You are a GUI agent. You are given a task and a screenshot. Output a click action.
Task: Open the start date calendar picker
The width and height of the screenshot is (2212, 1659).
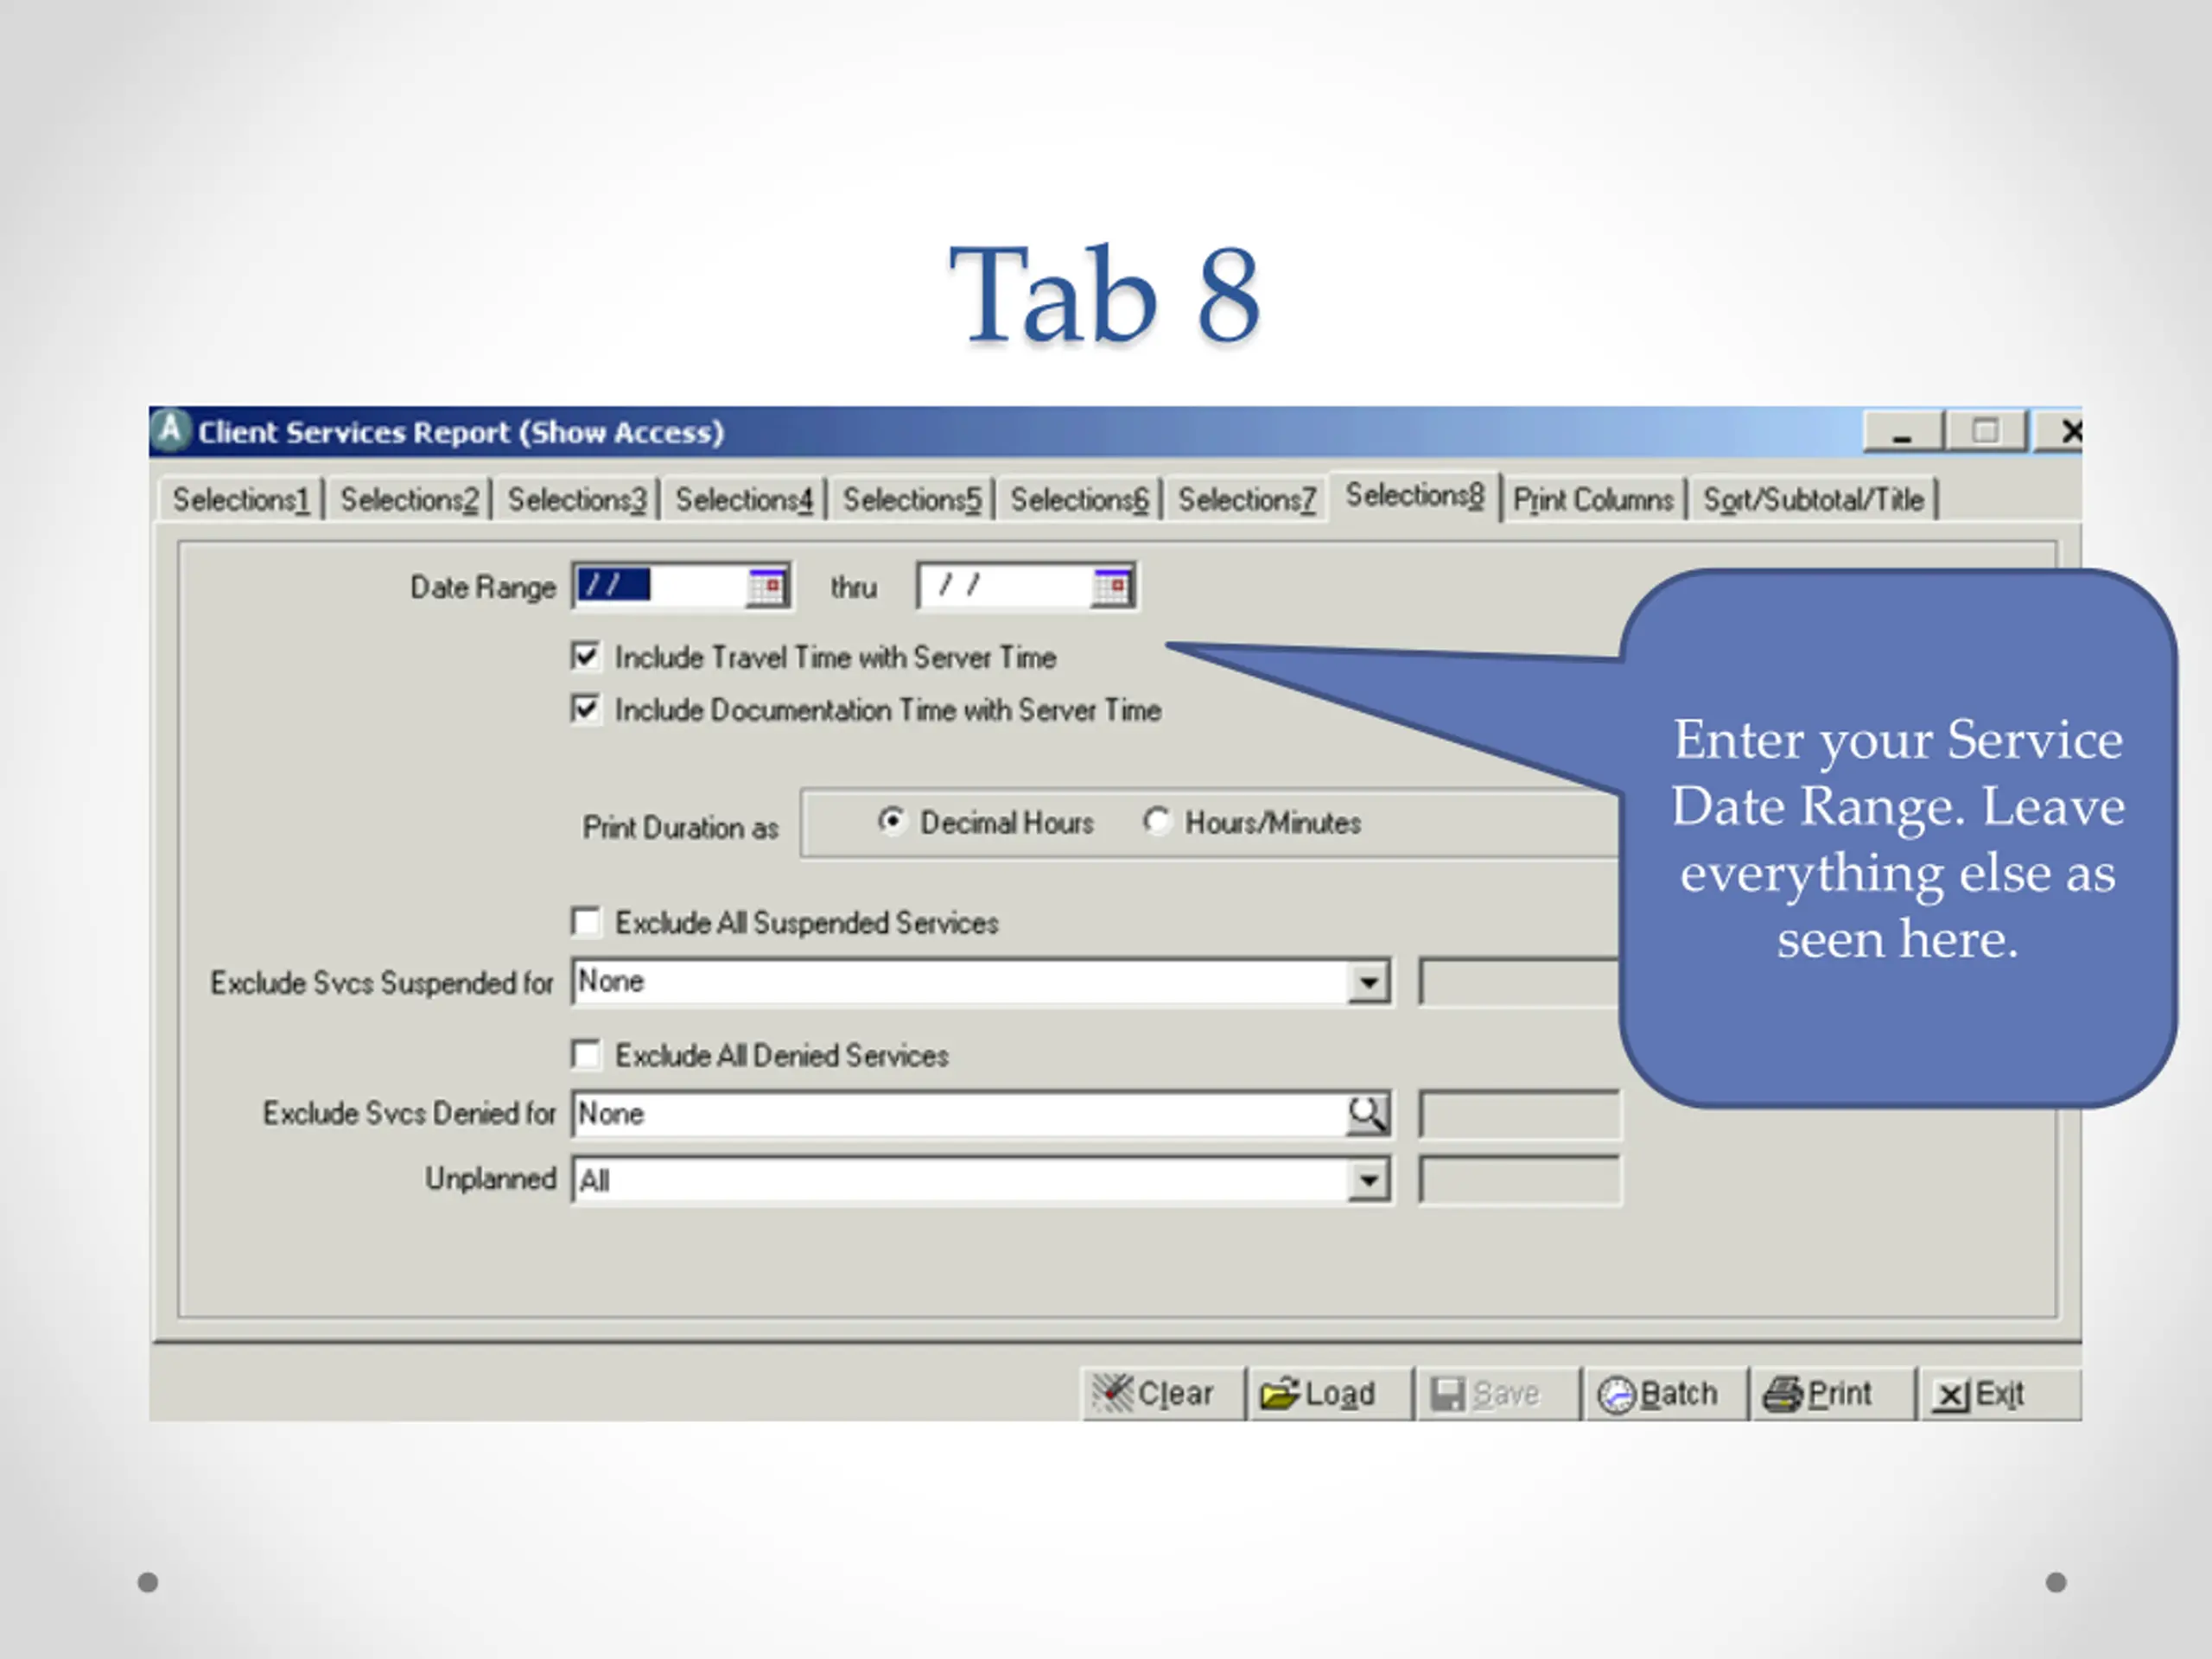tap(766, 587)
